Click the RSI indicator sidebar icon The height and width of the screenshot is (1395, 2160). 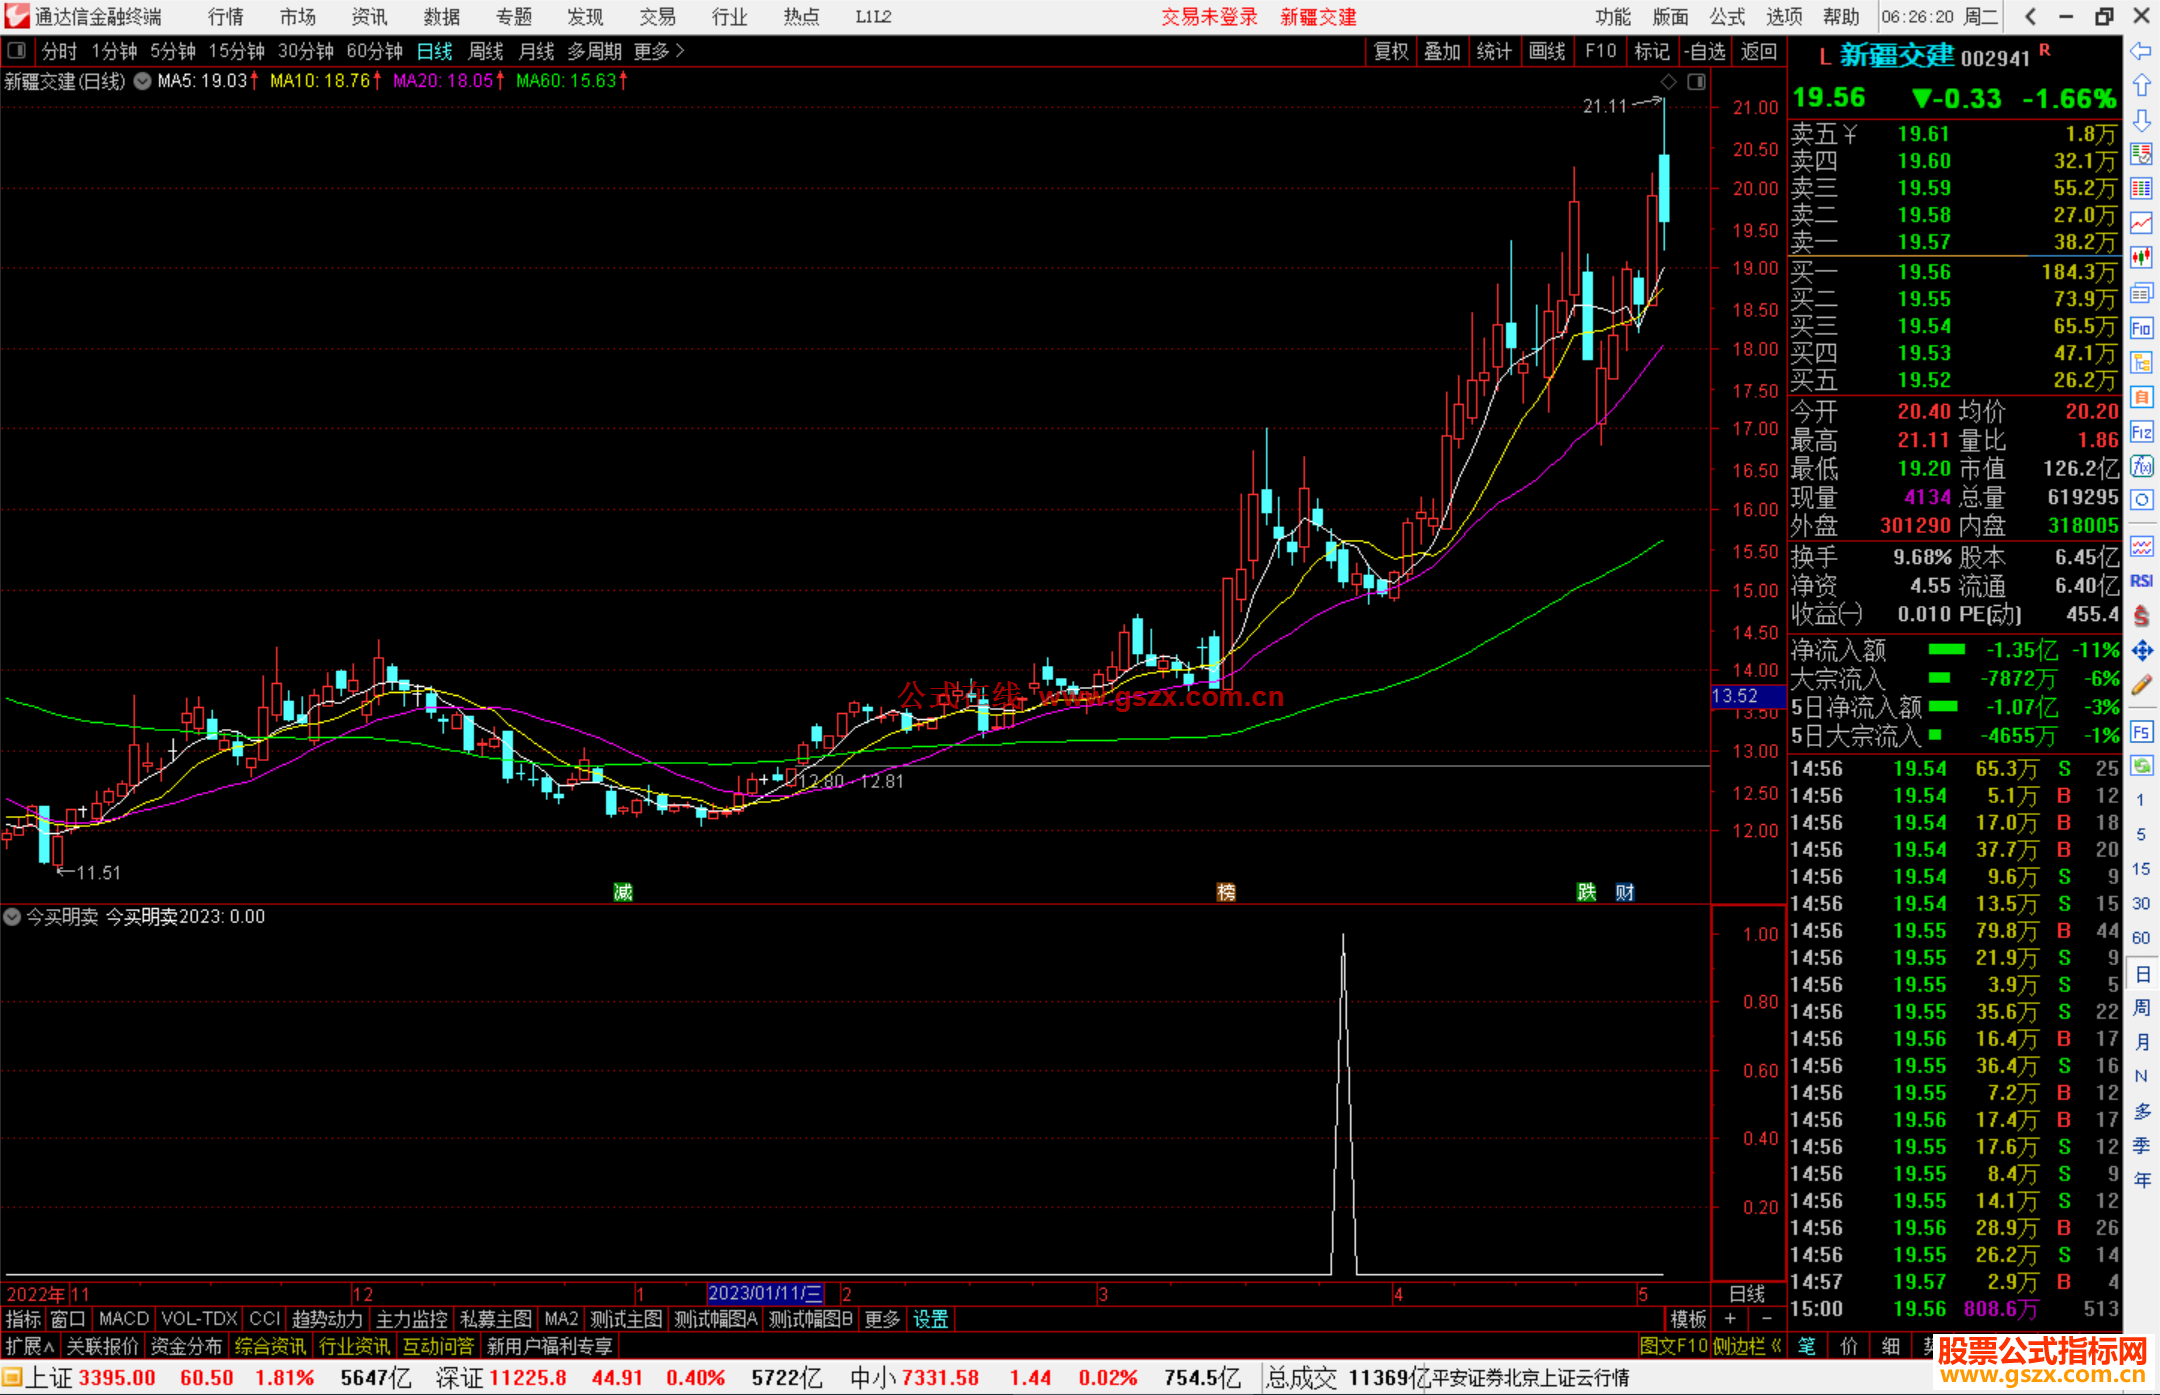click(x=2141, y=581)
